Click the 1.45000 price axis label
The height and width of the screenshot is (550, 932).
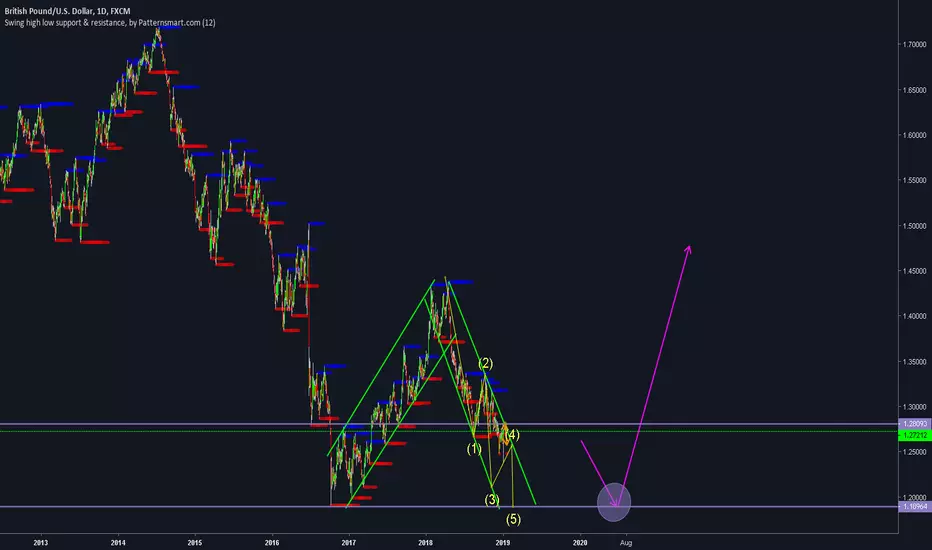(914, 271)
